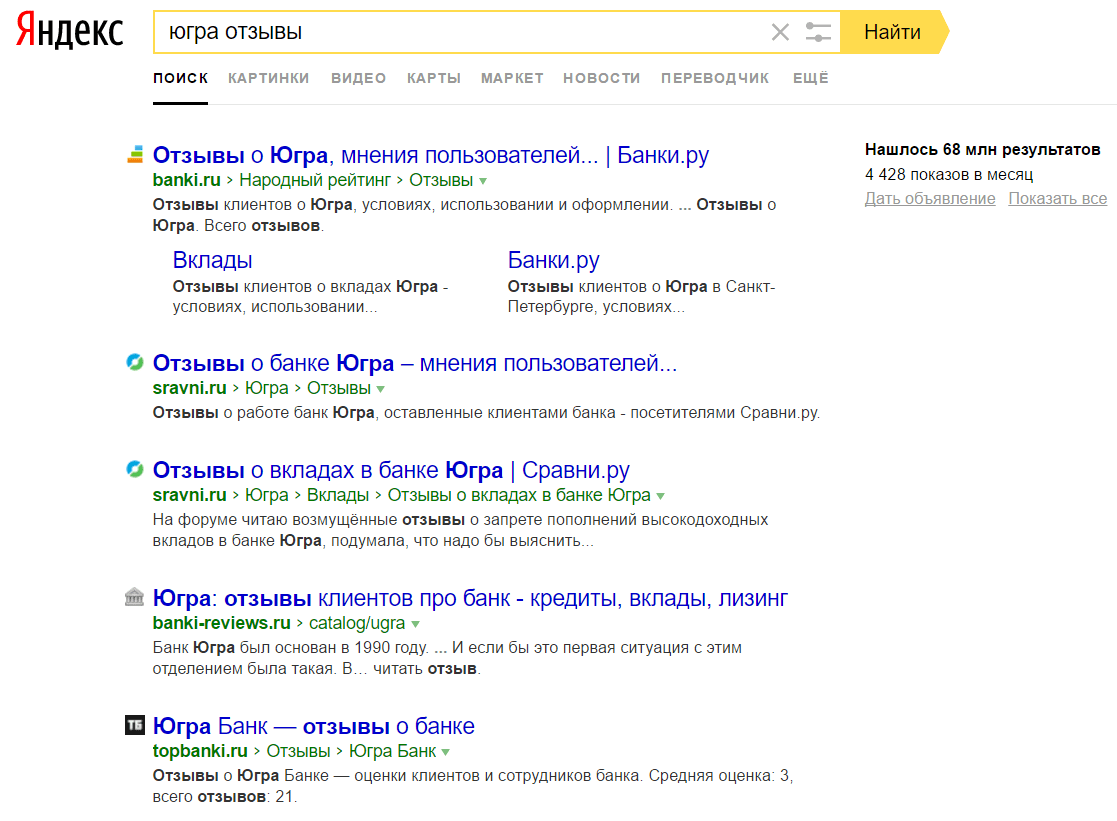The width and height of the screenshot is (1117, 821).
Task: Expand dropdown arrow after Отзывы о вкладах breadcrumb
Action: click(660, 496)
